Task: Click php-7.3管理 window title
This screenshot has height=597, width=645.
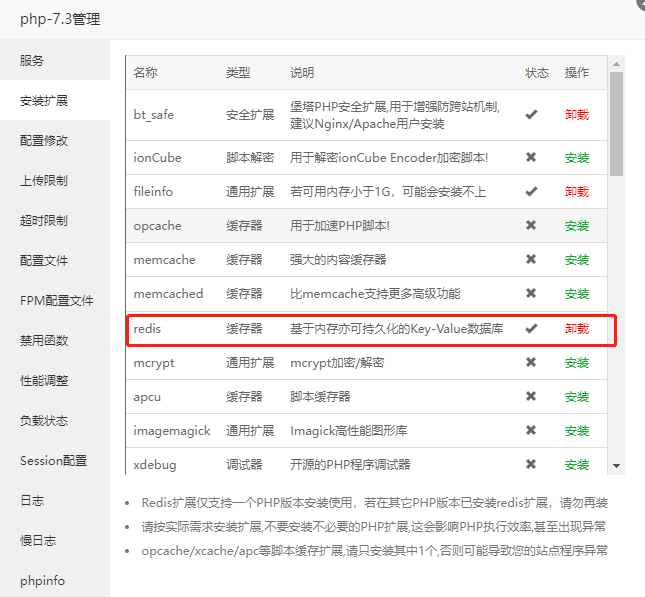Action: (60, 19)
